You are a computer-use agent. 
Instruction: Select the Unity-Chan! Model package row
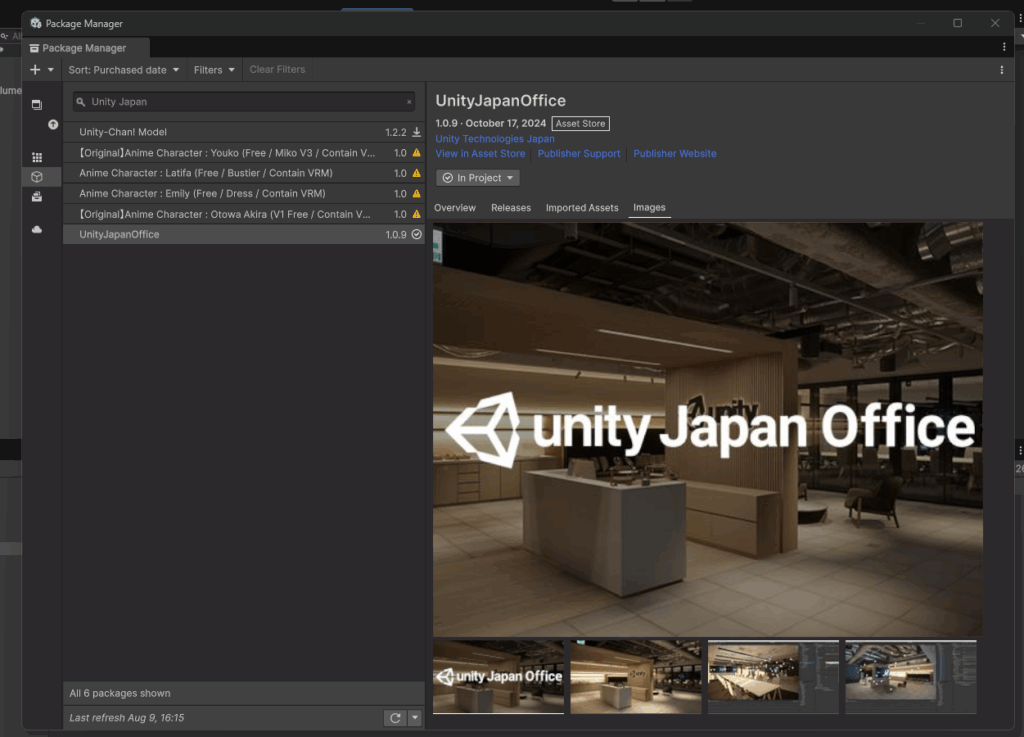coord(244,132)
